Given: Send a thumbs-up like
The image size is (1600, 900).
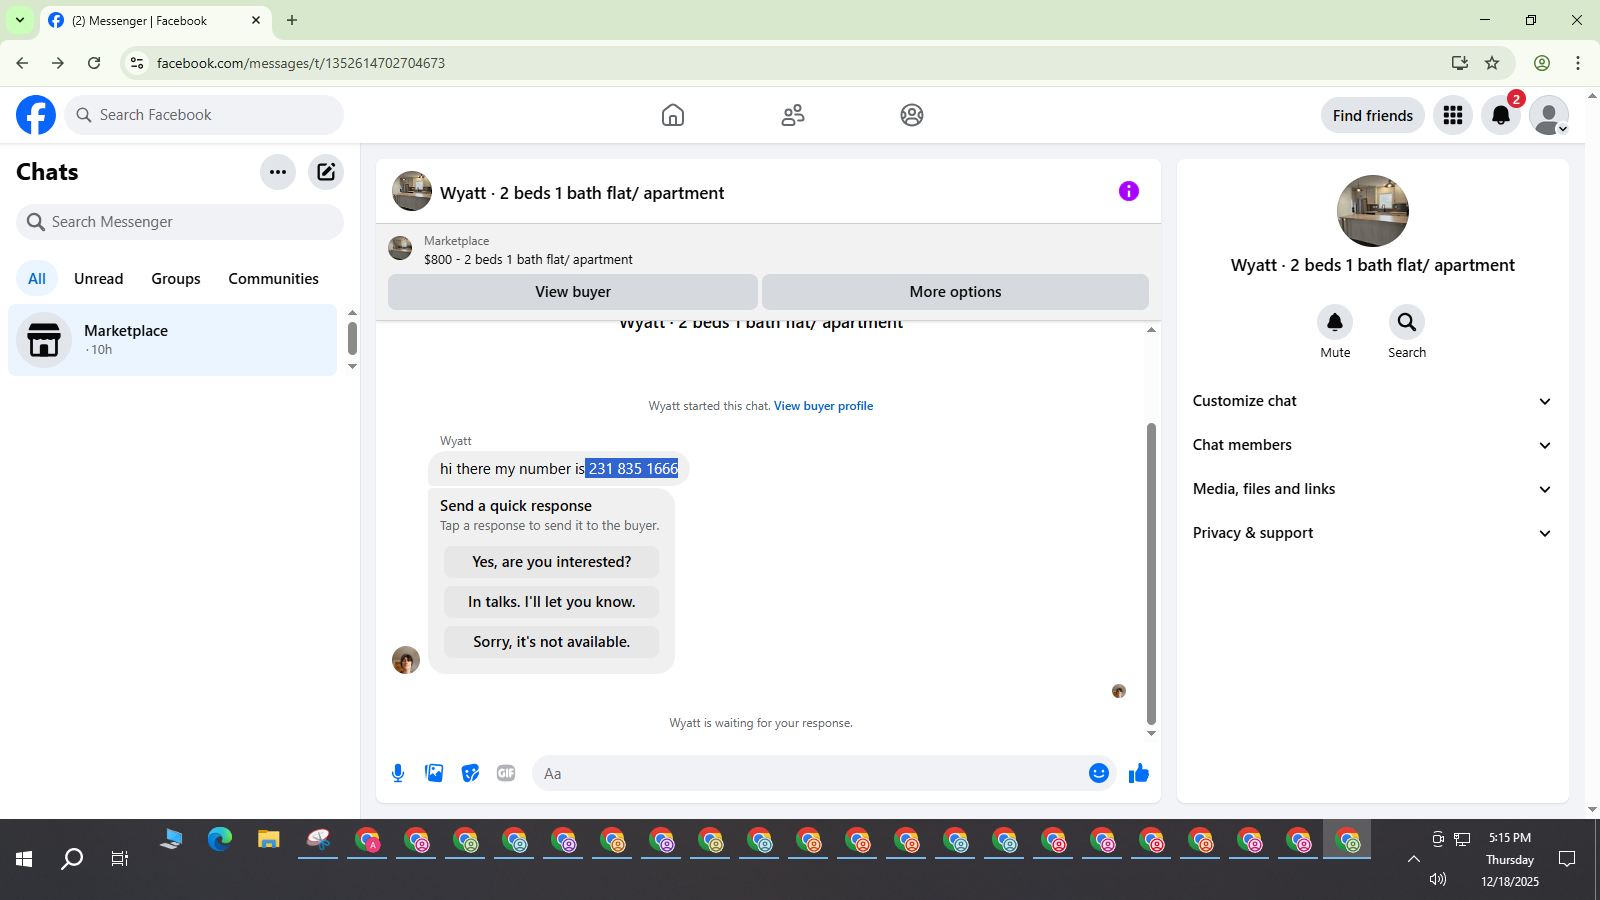Looking at the screenshot, I should pyautogui.click(x=1139, y=773).
